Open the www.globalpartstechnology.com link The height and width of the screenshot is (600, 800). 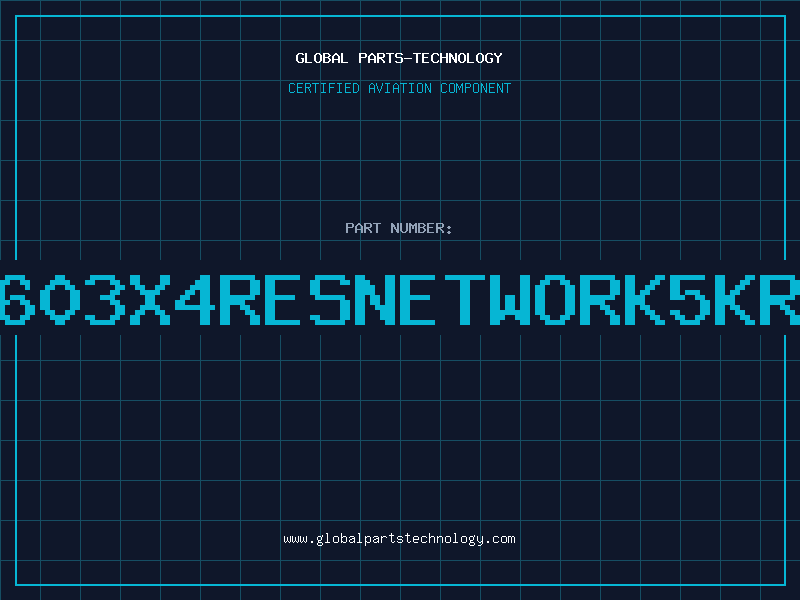(x=399, y=539)
